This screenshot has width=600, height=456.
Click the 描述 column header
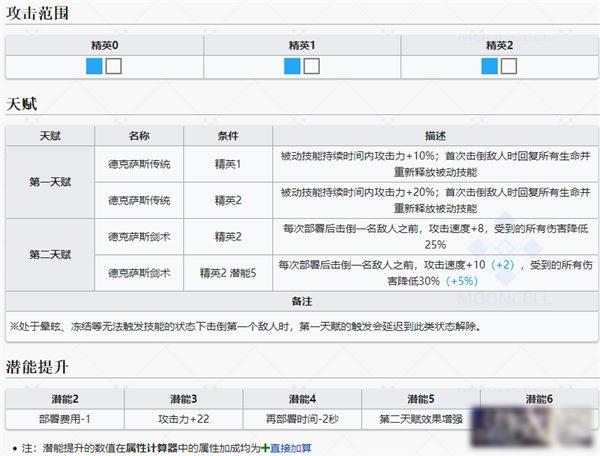point(435,136)
